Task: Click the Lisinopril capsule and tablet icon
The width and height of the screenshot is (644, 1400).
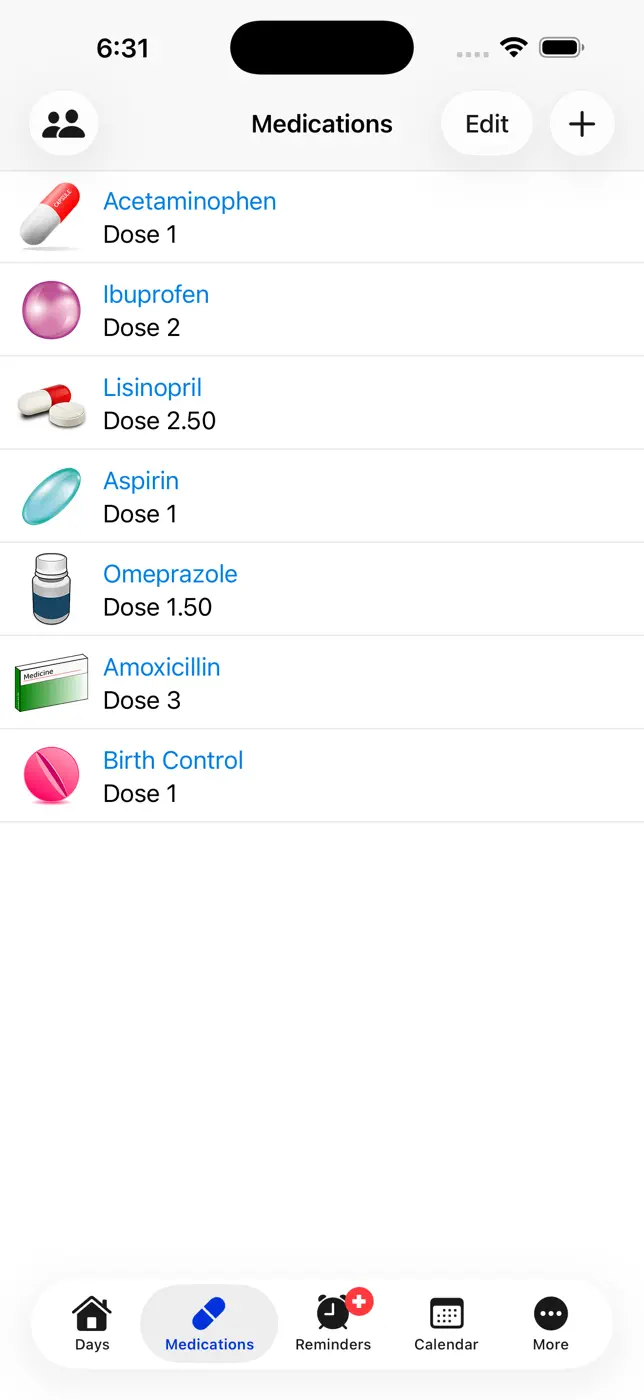Action: (x=51, y=404)
